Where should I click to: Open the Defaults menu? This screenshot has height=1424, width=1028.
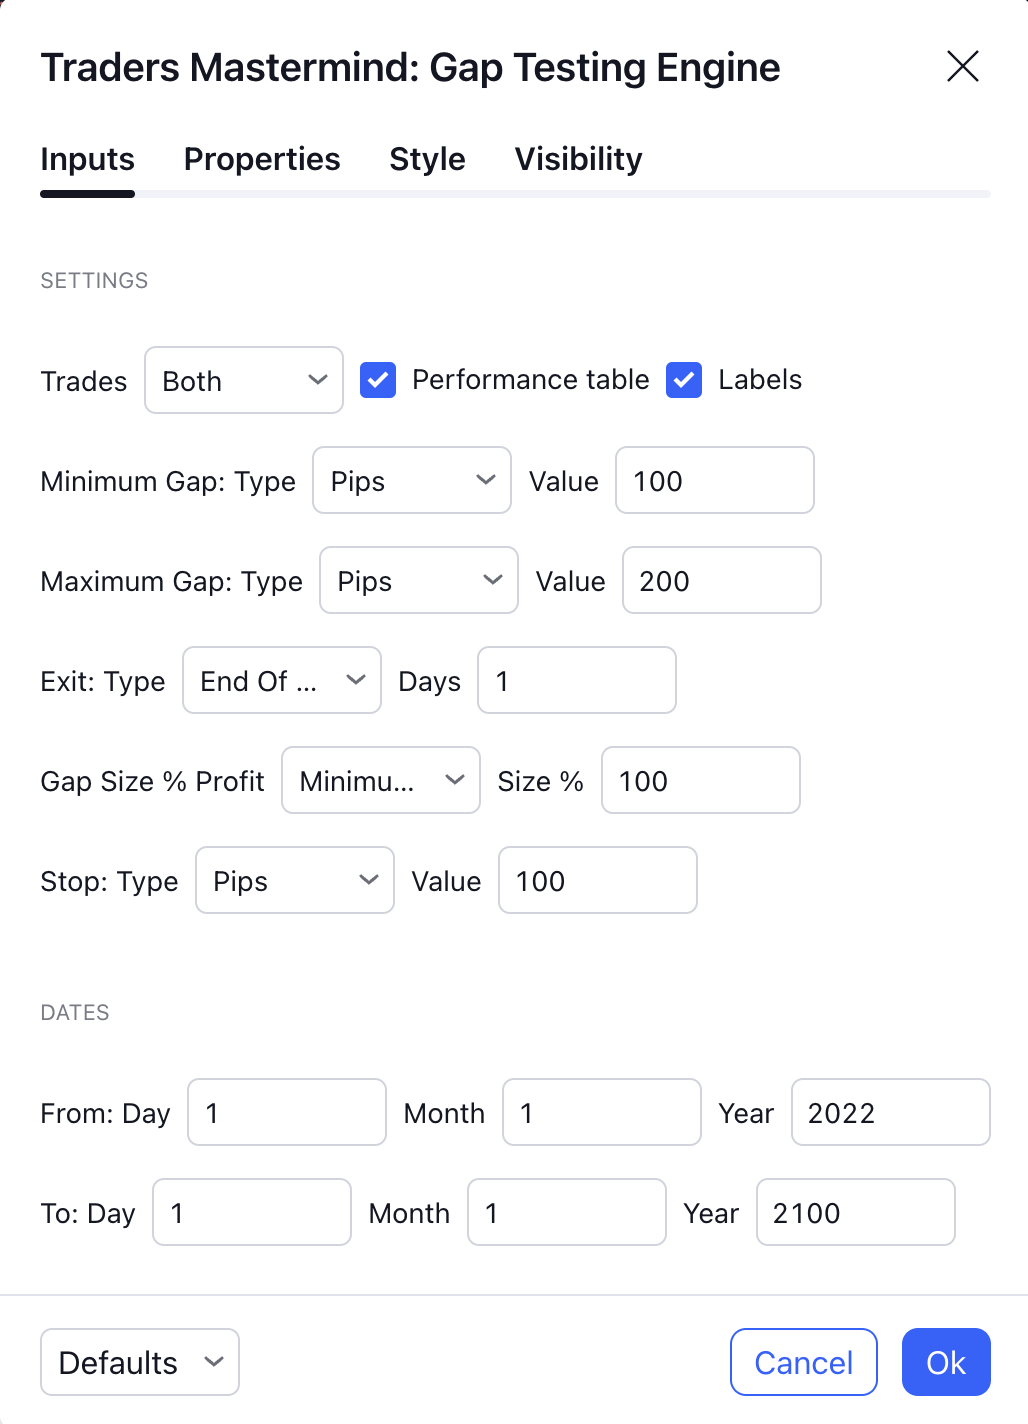click(x=139, y=1362)
